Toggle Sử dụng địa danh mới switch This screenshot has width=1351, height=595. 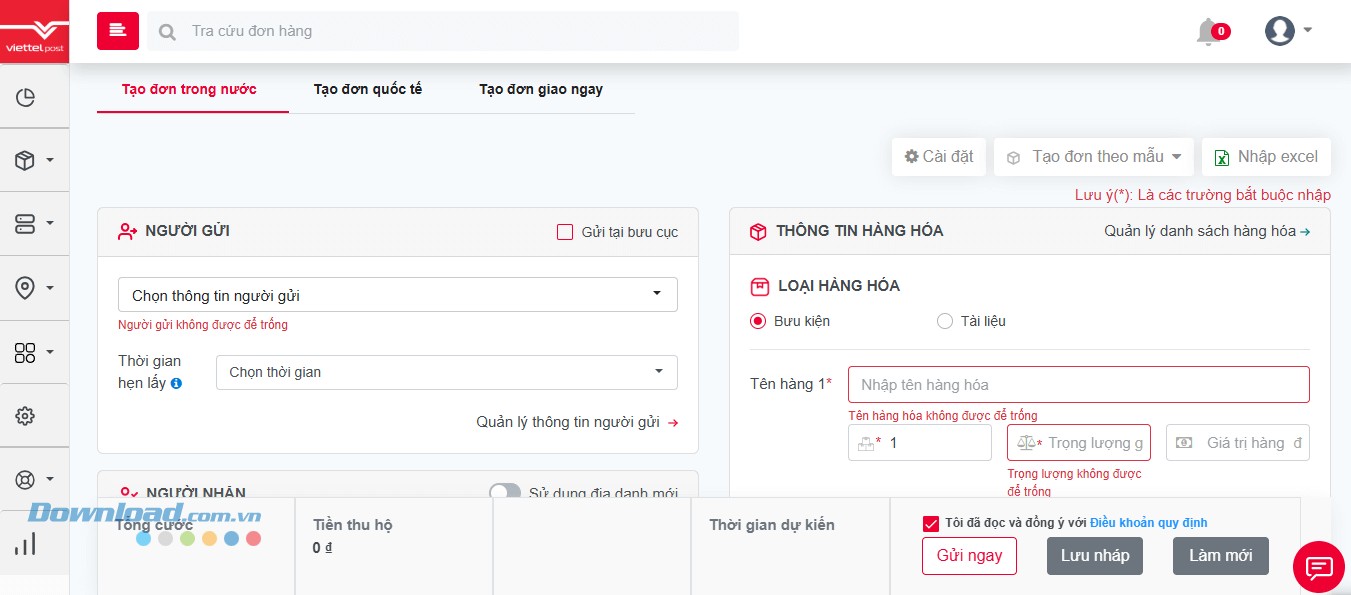click(505, 493)
